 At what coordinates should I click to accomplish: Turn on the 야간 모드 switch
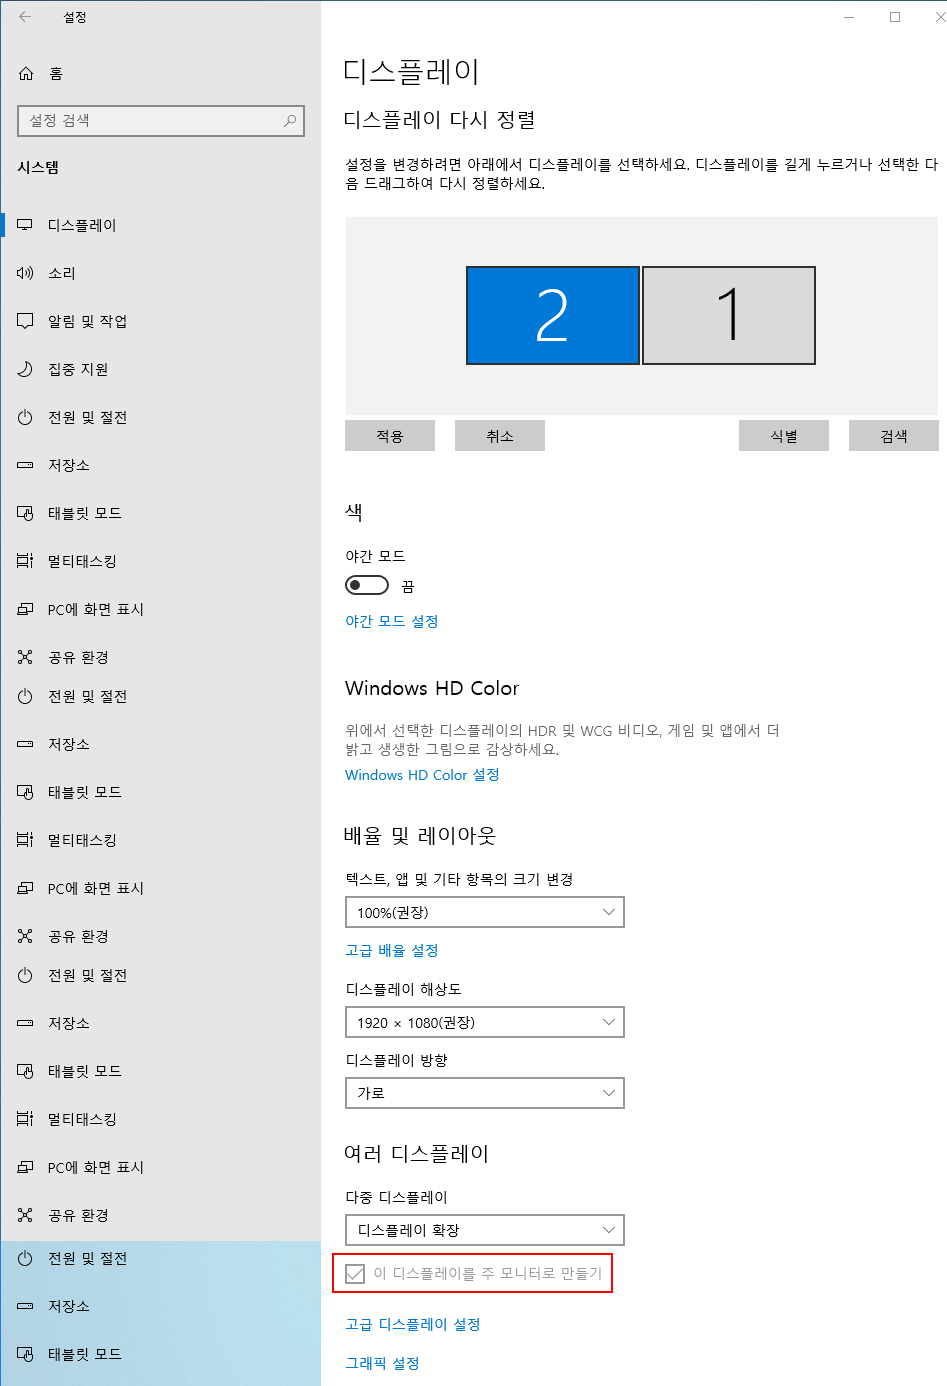pyautogui.click(x=367, y=585)
